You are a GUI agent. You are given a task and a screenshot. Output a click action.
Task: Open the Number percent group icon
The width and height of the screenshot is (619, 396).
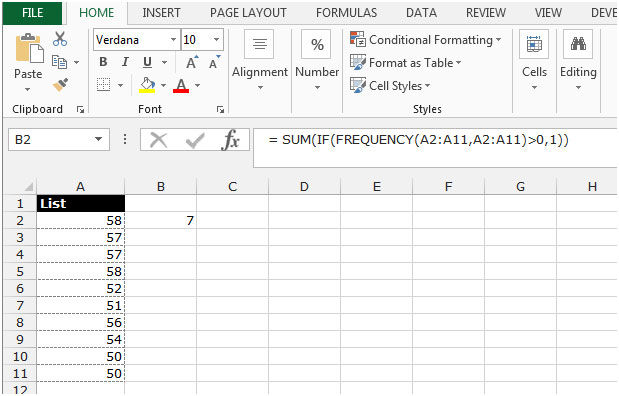click(317, 44)
